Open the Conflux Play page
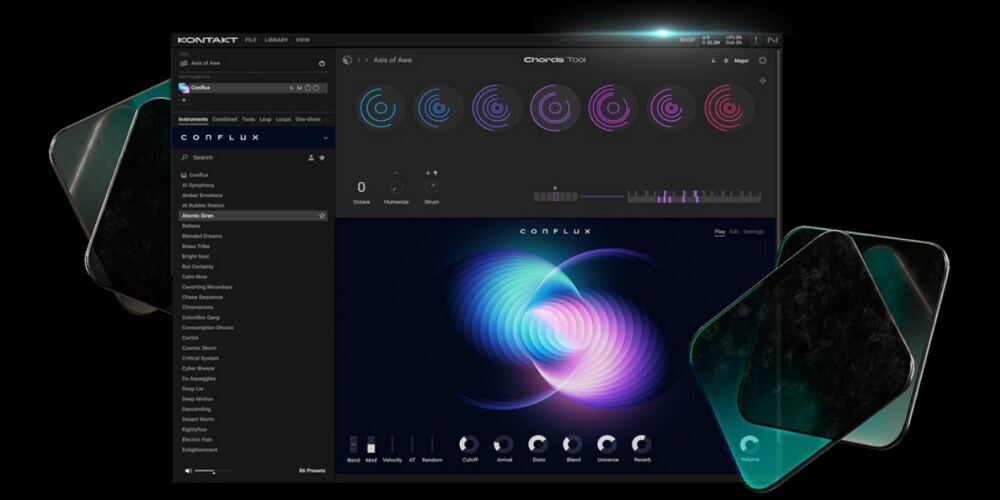 pos(719,232)
